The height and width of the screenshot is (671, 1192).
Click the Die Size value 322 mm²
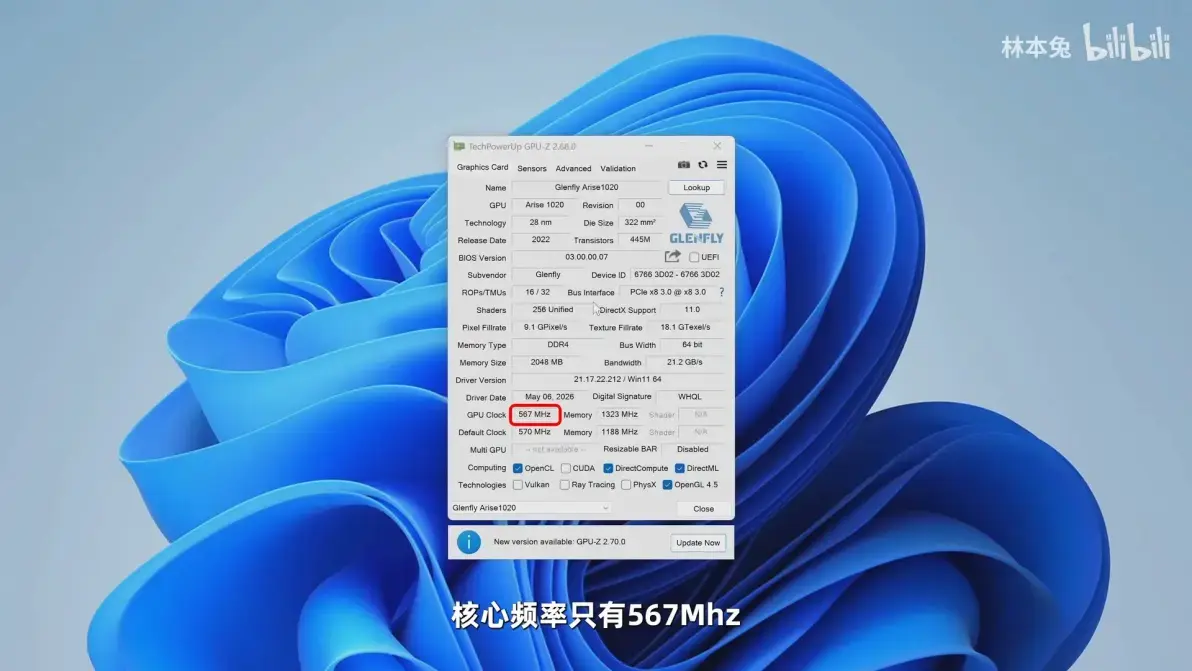[640, 223]
